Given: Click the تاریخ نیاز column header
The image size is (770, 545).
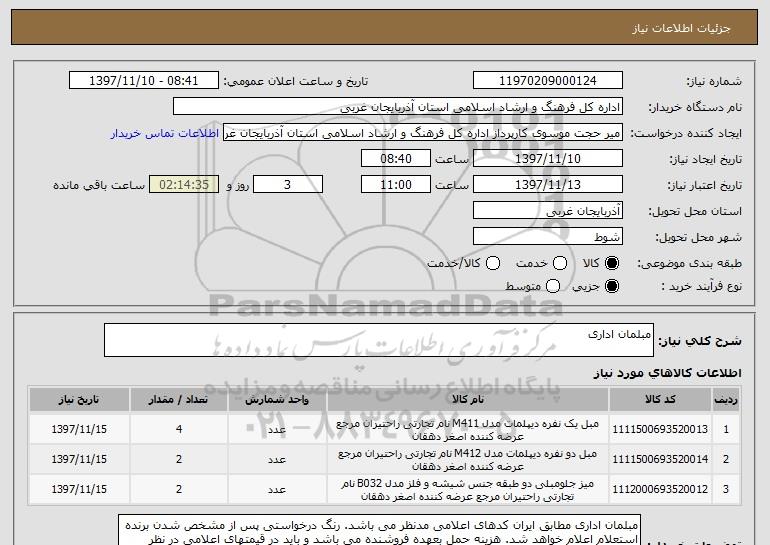Looking at the screenshot, I should (x=79, y=400).
